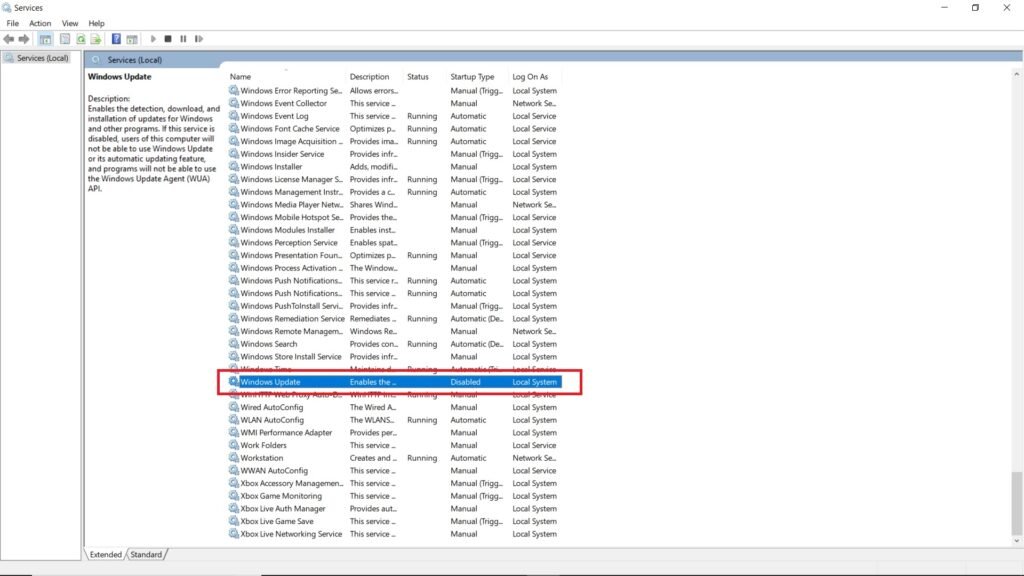1024x576 pixels.
Task: Select the Windows Search service entry
Action: click(x=265, y=343)
